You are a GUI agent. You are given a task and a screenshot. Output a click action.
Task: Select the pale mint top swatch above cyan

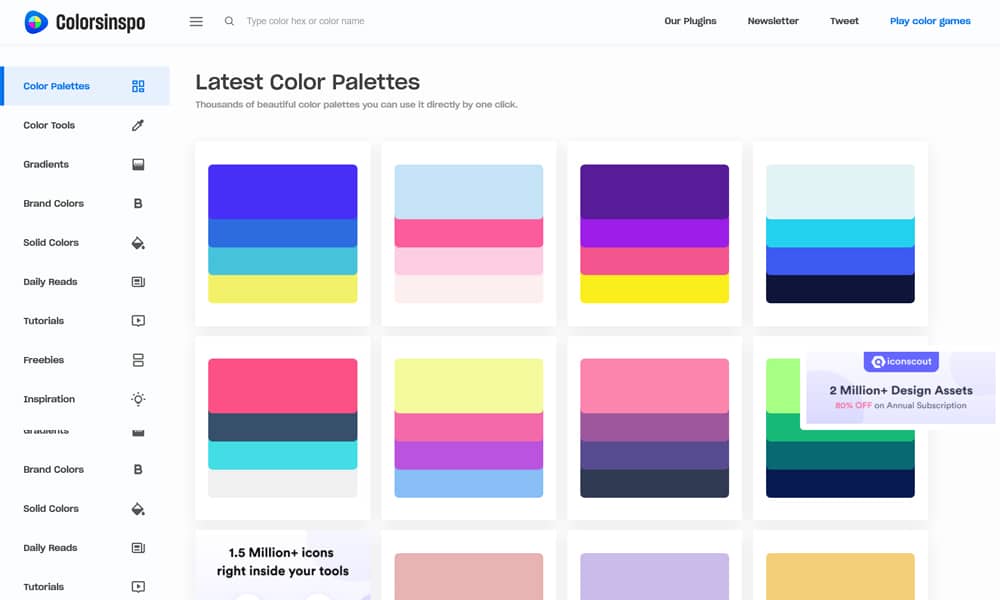(840, 192)
